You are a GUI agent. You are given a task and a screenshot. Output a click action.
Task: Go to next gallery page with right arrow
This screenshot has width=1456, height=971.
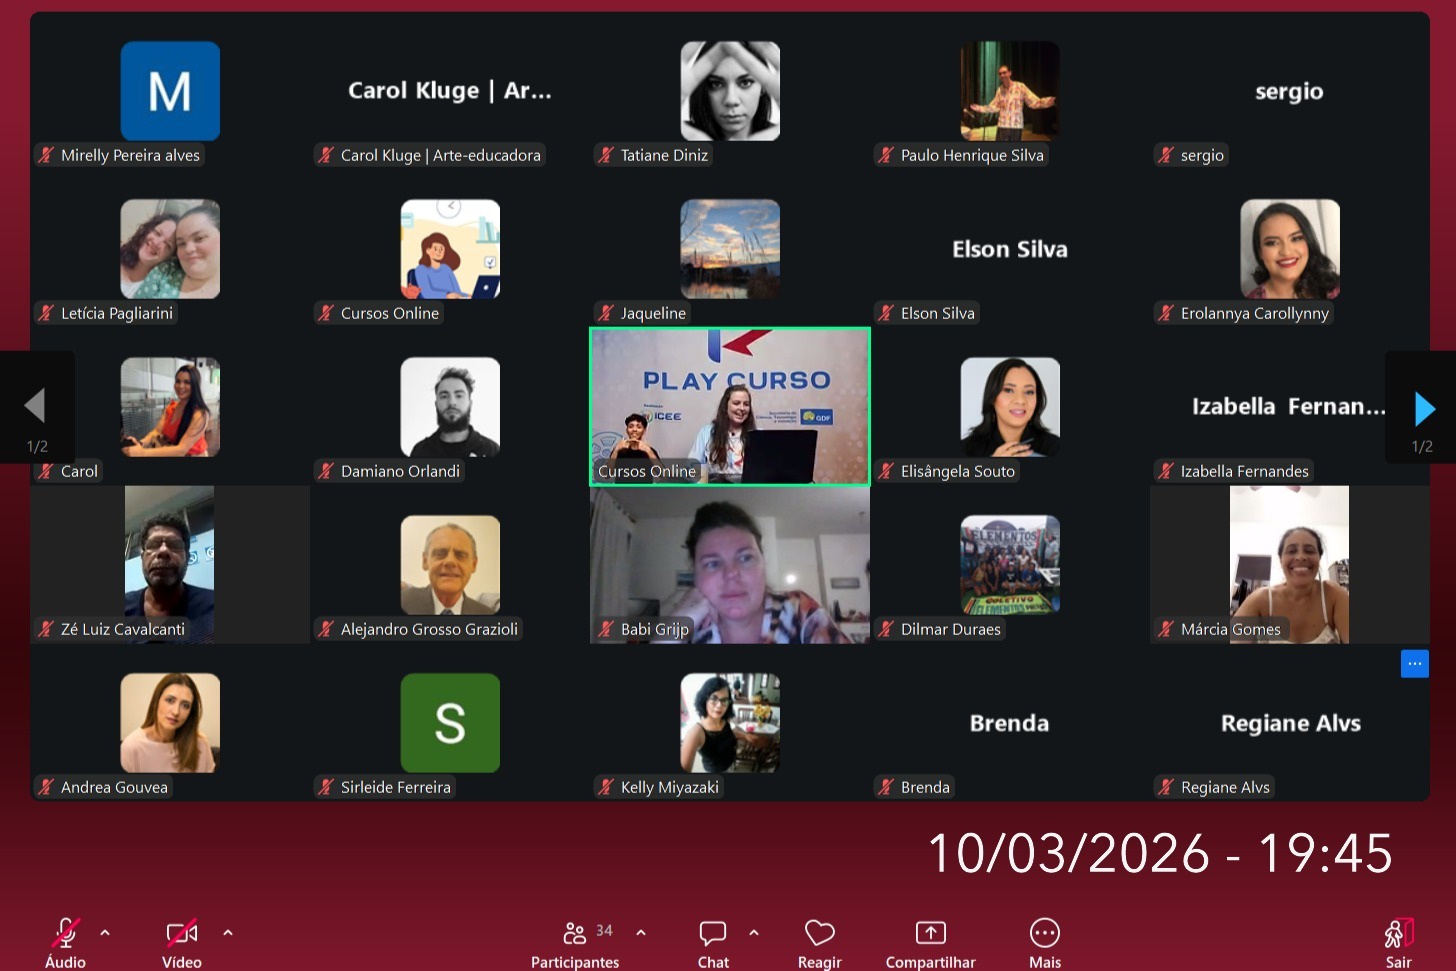pos(1425,408)
